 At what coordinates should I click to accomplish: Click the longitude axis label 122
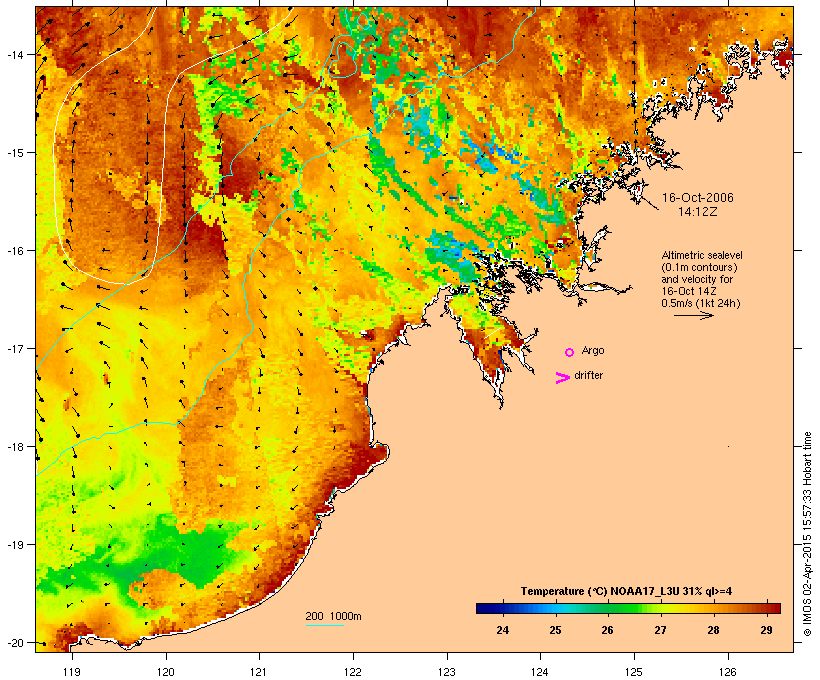[x=353, y=672]
